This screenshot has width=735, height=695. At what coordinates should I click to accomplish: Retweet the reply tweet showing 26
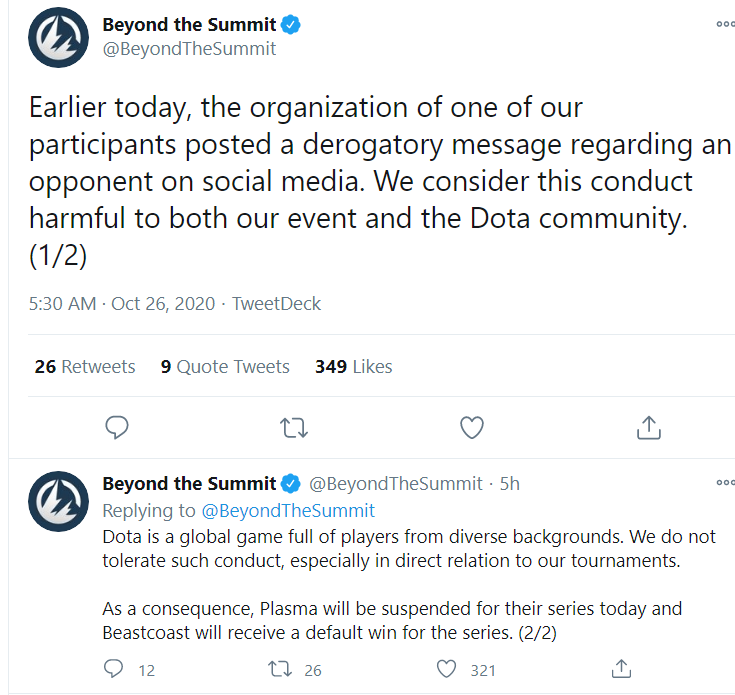pyautogui.click(x=281, y=669)
